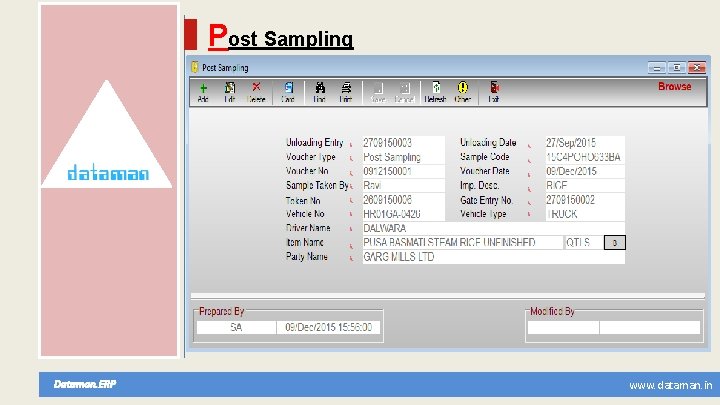Click the Driver Name field DALWARA
The image size is (720, 405).
(494, 228)
